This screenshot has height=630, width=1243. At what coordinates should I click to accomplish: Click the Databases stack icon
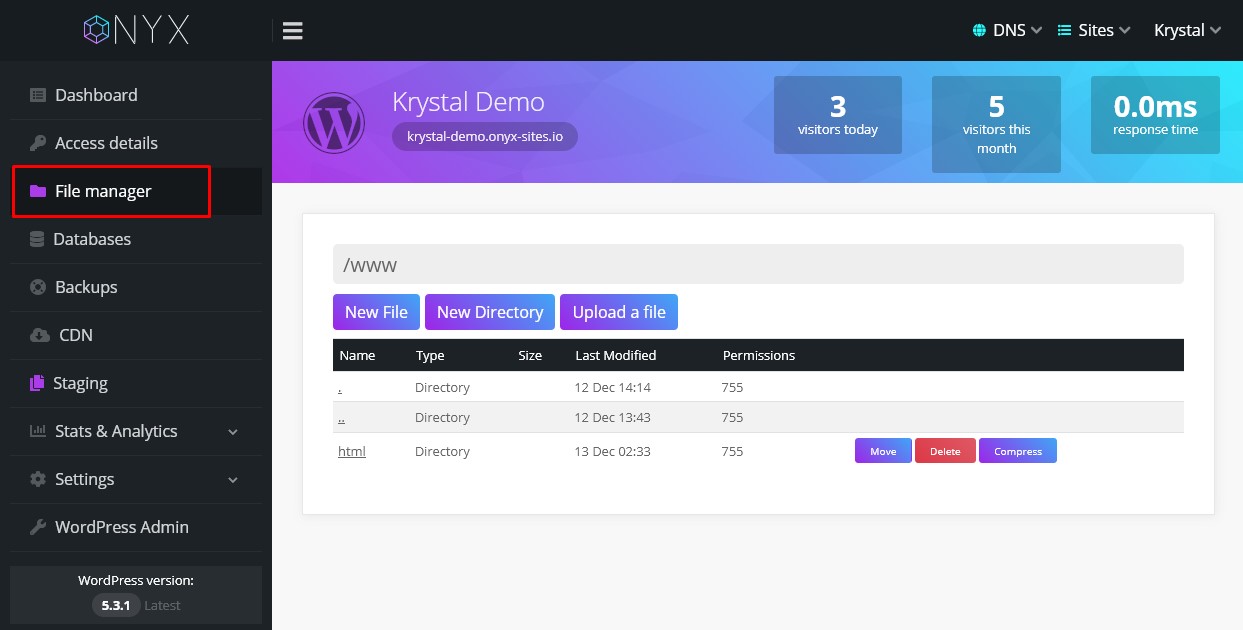point(37,239)
